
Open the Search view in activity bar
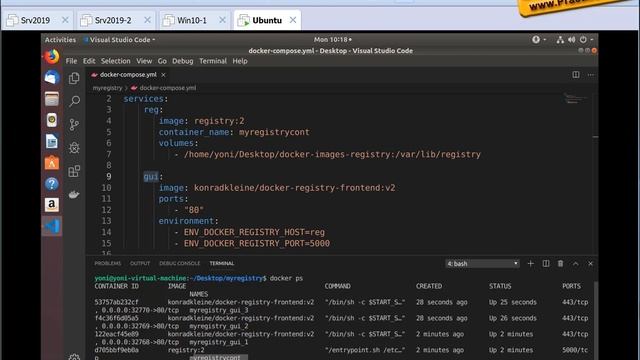click(74, 101)
